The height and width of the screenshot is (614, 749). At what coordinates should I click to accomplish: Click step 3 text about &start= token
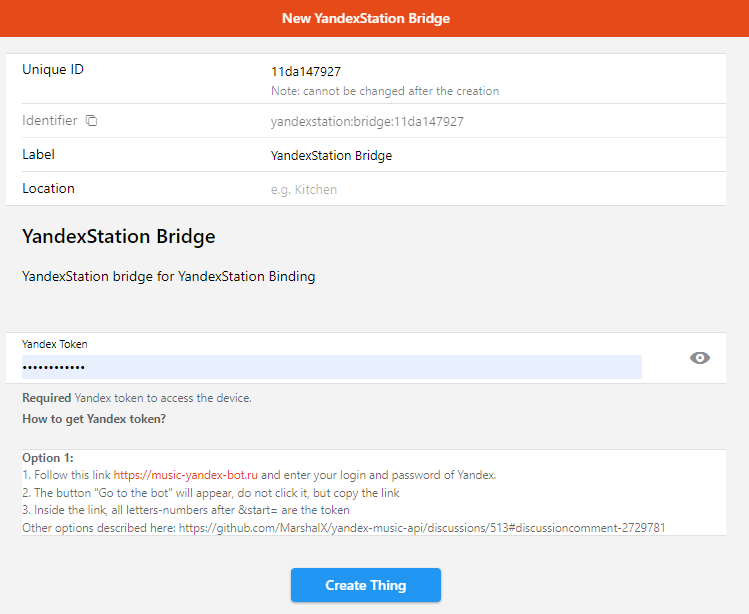tap(186, 510)
